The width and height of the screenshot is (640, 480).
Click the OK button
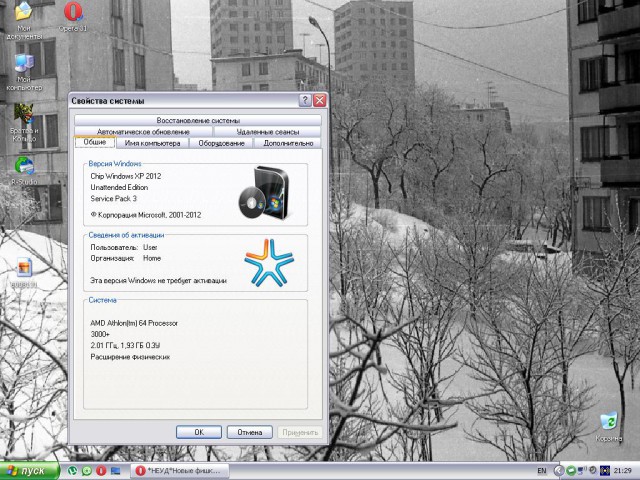pos(199,432)
